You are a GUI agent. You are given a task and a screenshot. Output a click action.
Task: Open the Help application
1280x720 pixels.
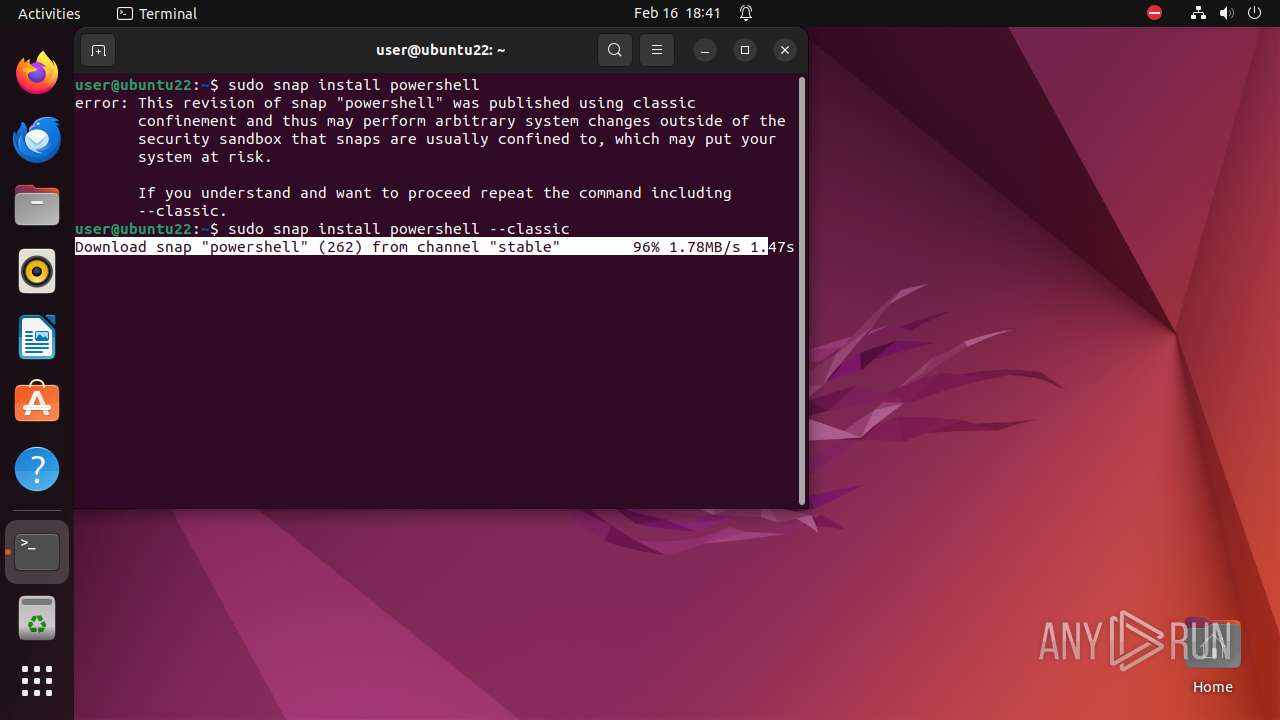[x=37, y=469]
